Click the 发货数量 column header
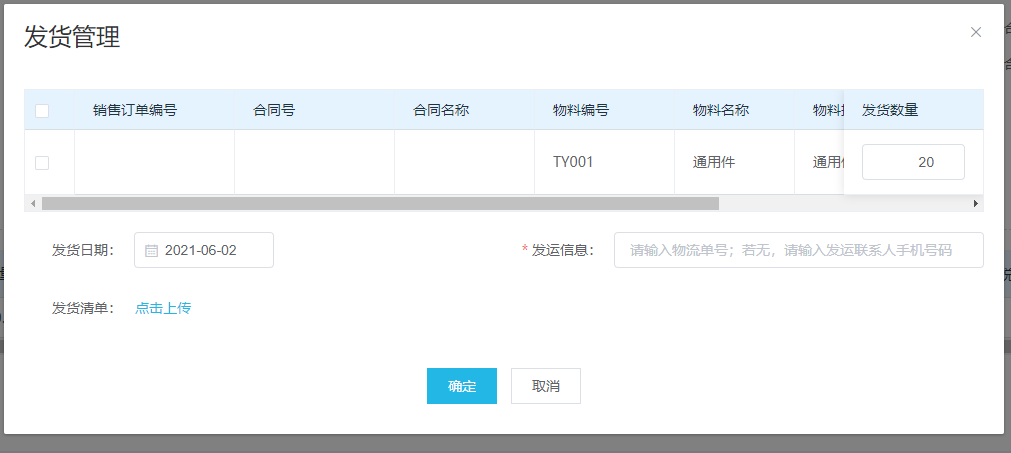The image size is (1011, 453). point(890,110)
